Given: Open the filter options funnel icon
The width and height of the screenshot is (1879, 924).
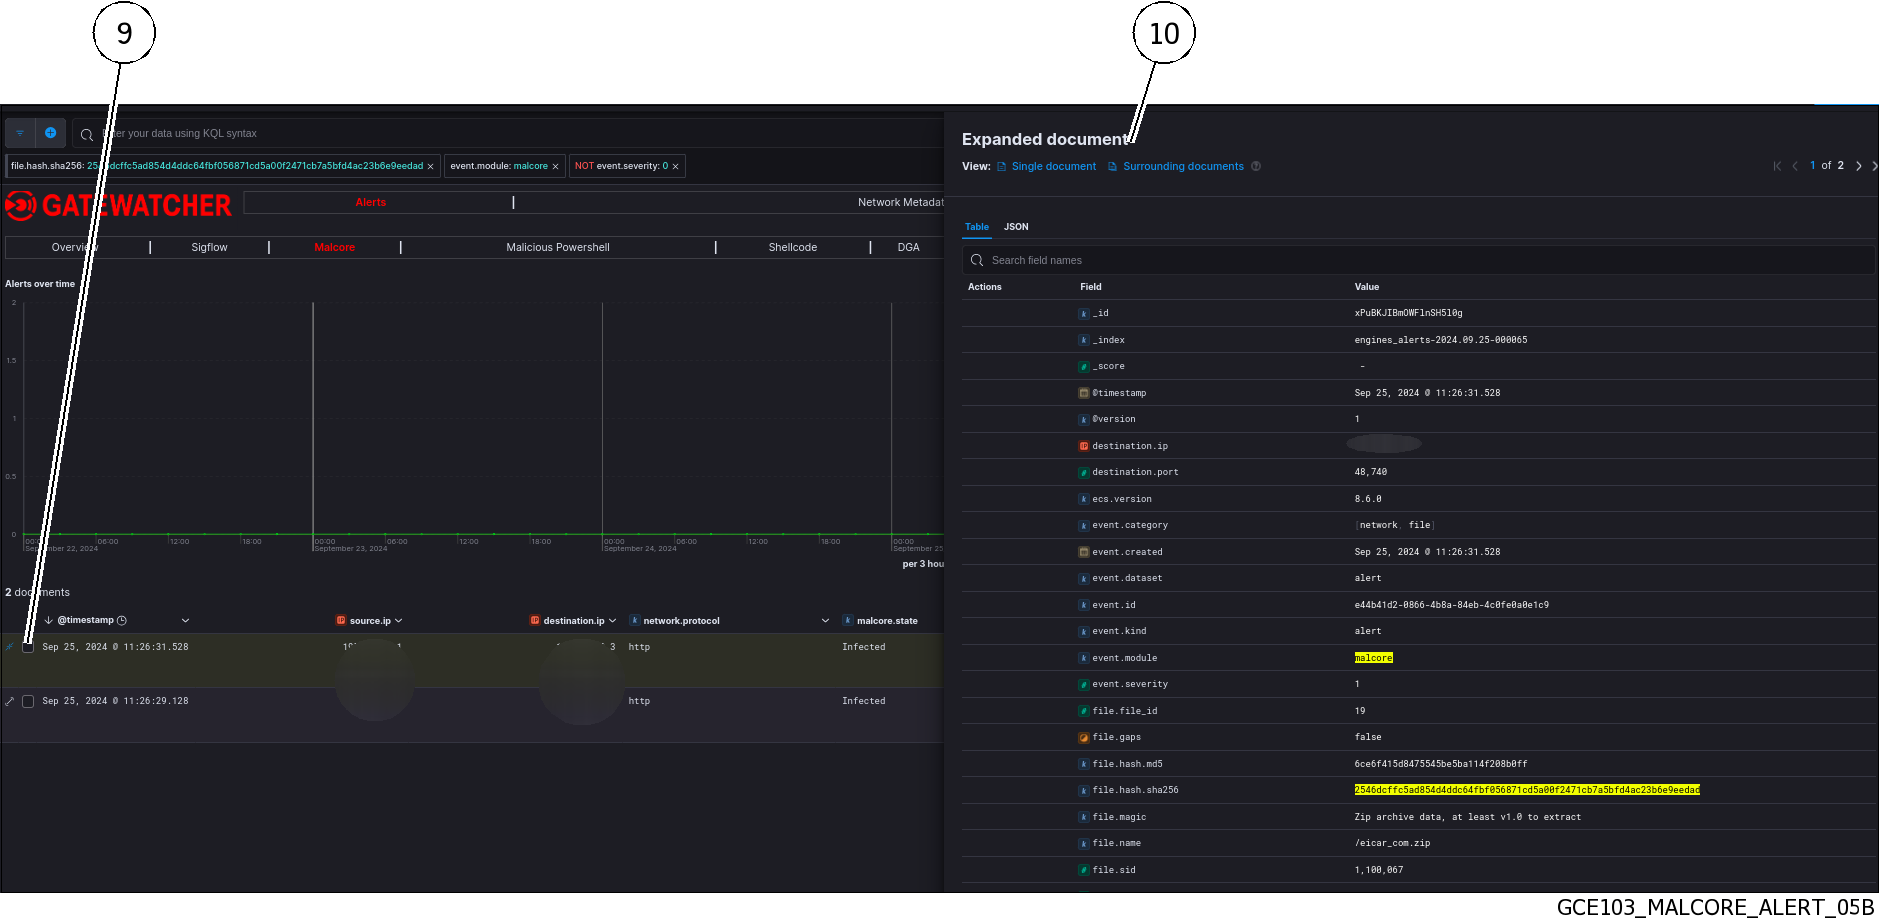Looking at the screenshot, I should click(20, 133).
